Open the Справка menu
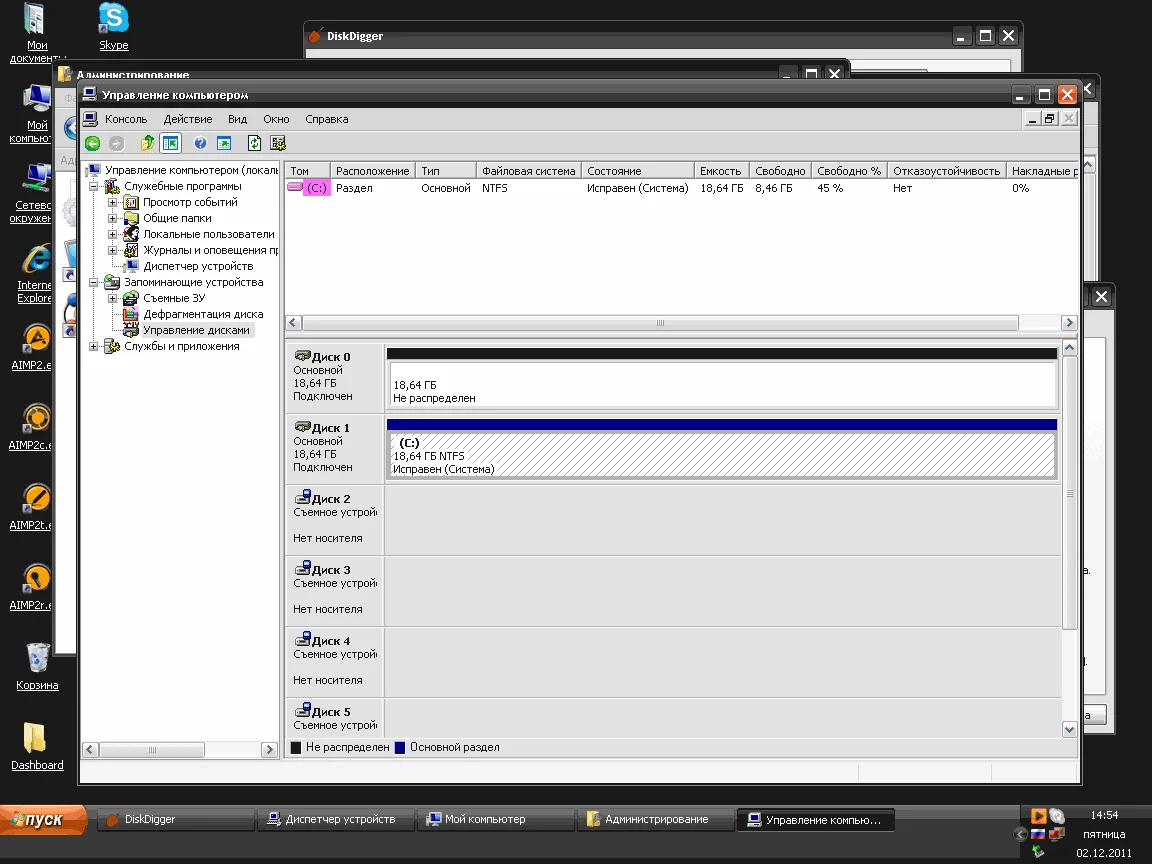Screen dimensions: 1152x864 click(x=327, y=119)
